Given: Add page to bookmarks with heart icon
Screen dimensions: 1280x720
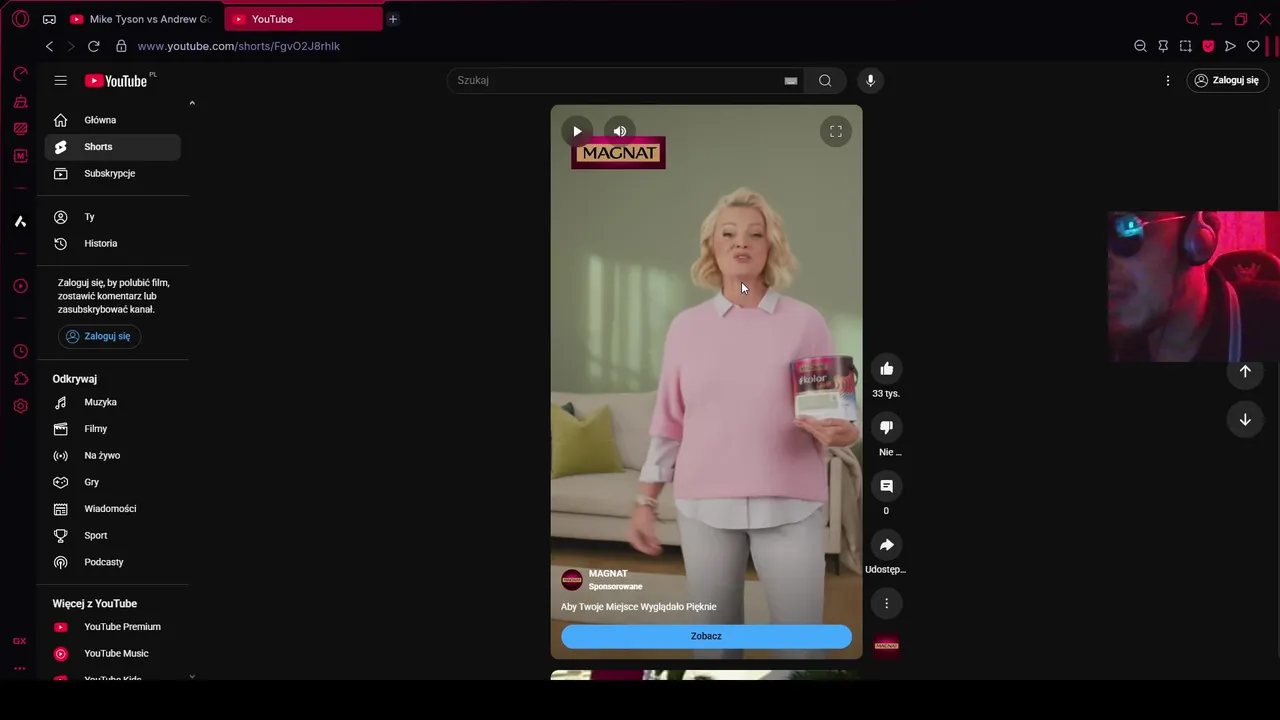Looking at the screenshot, I should coord(1253,46).
